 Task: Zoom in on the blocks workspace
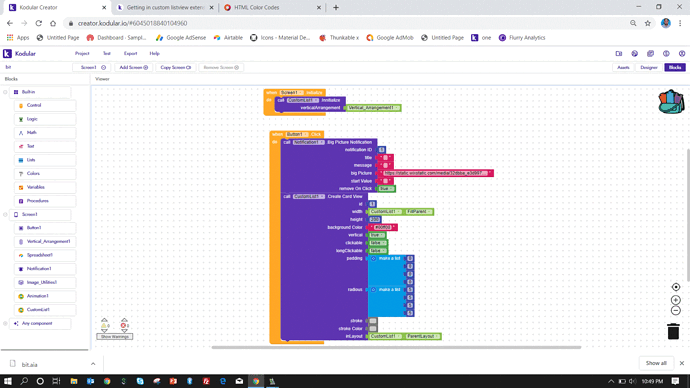(x=676, y=300)
